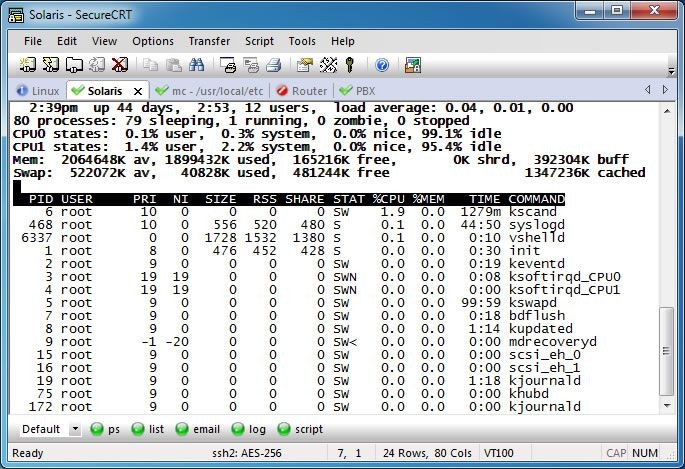This screenshot has width=685, height=469.
Task: Open the Transfer menu
Action: click(209, 41)
